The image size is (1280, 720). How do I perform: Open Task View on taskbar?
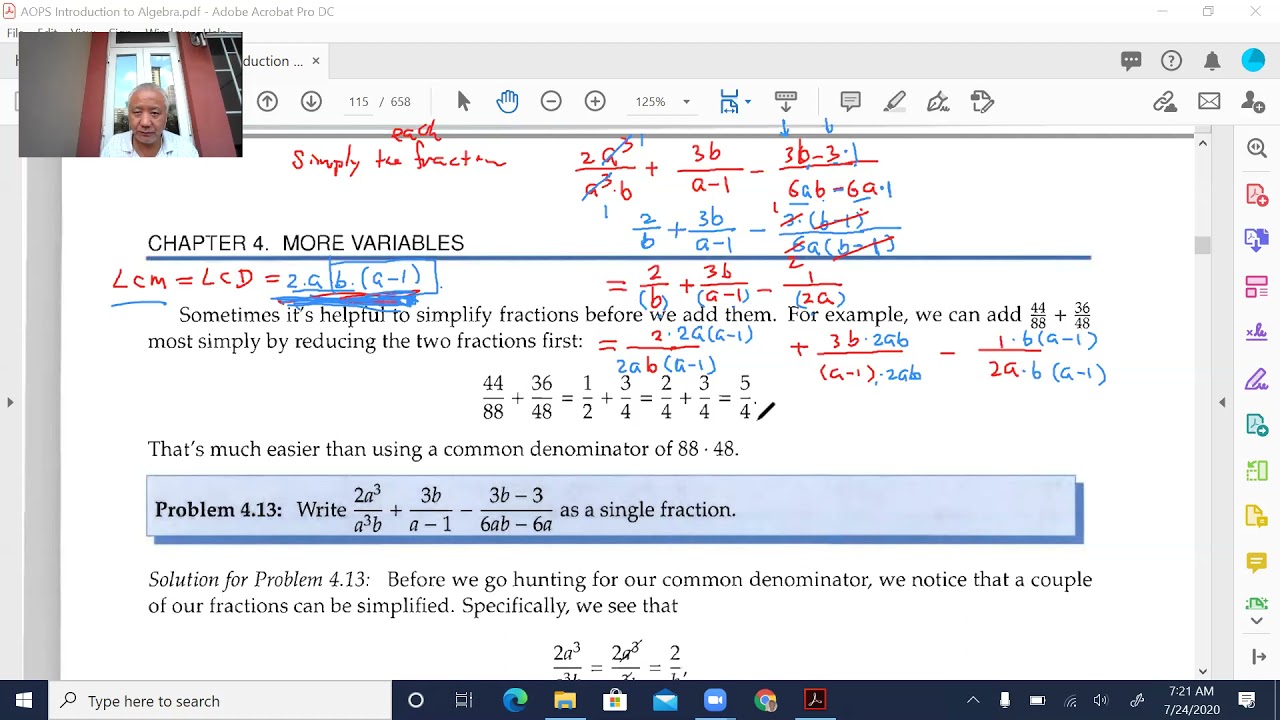pyautogui.click(x=463, y=700)
